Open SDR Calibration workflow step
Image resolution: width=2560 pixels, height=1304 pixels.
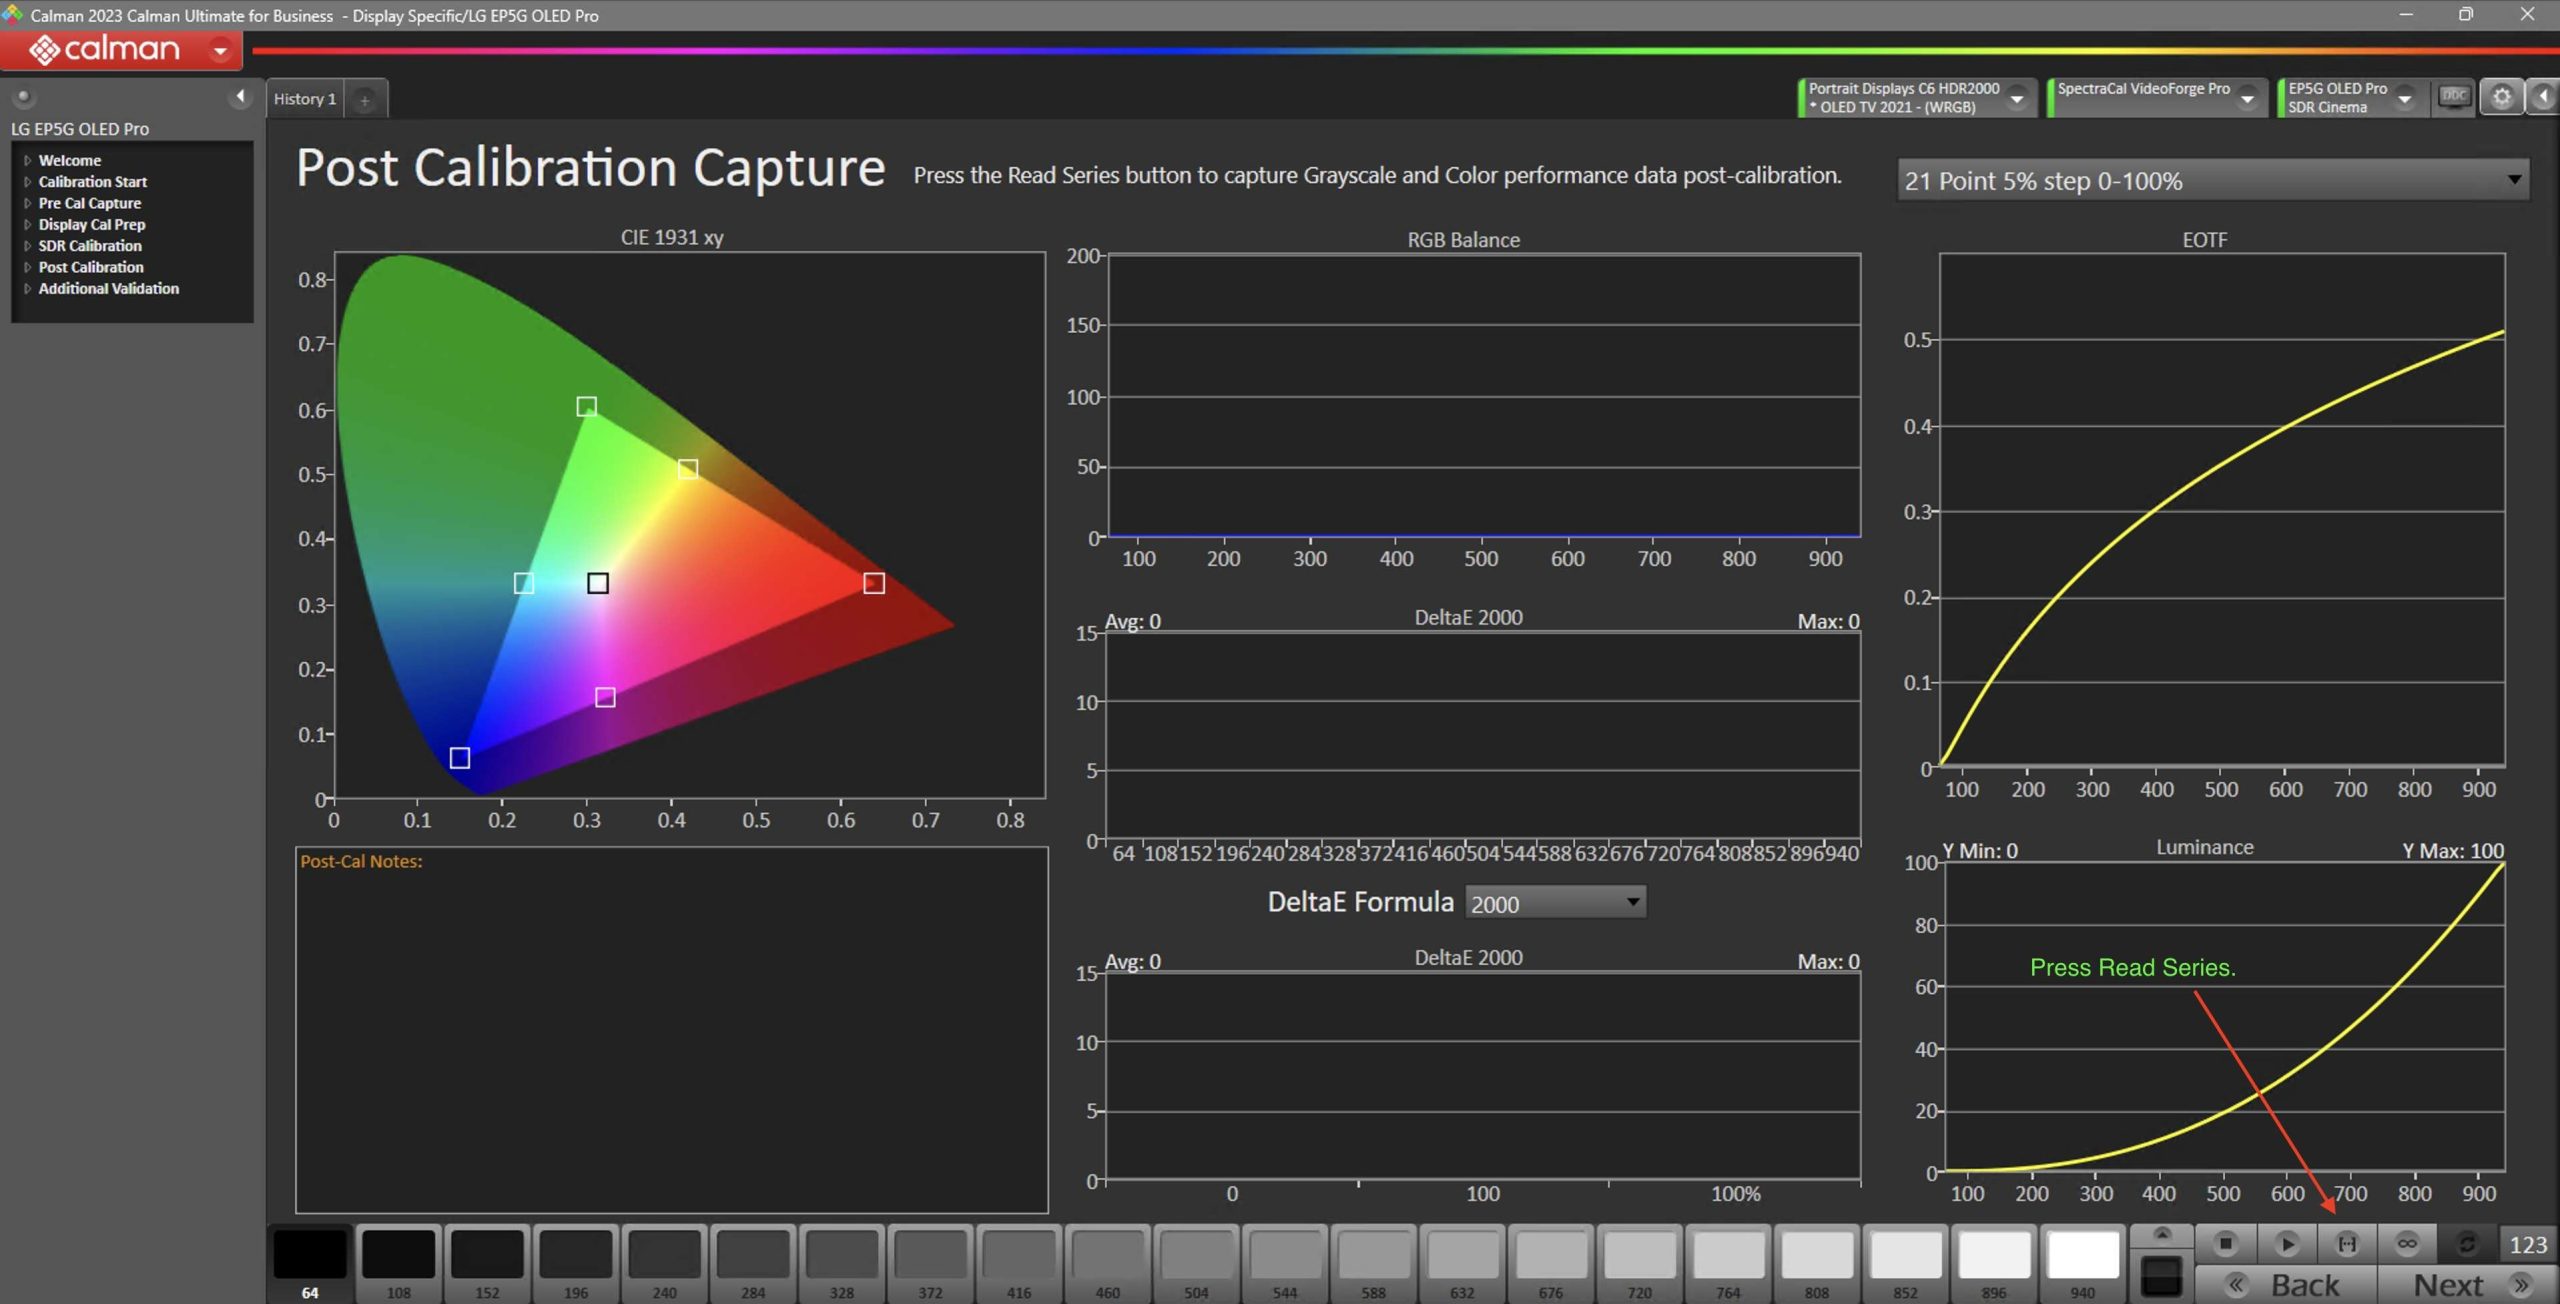[89, 245]
